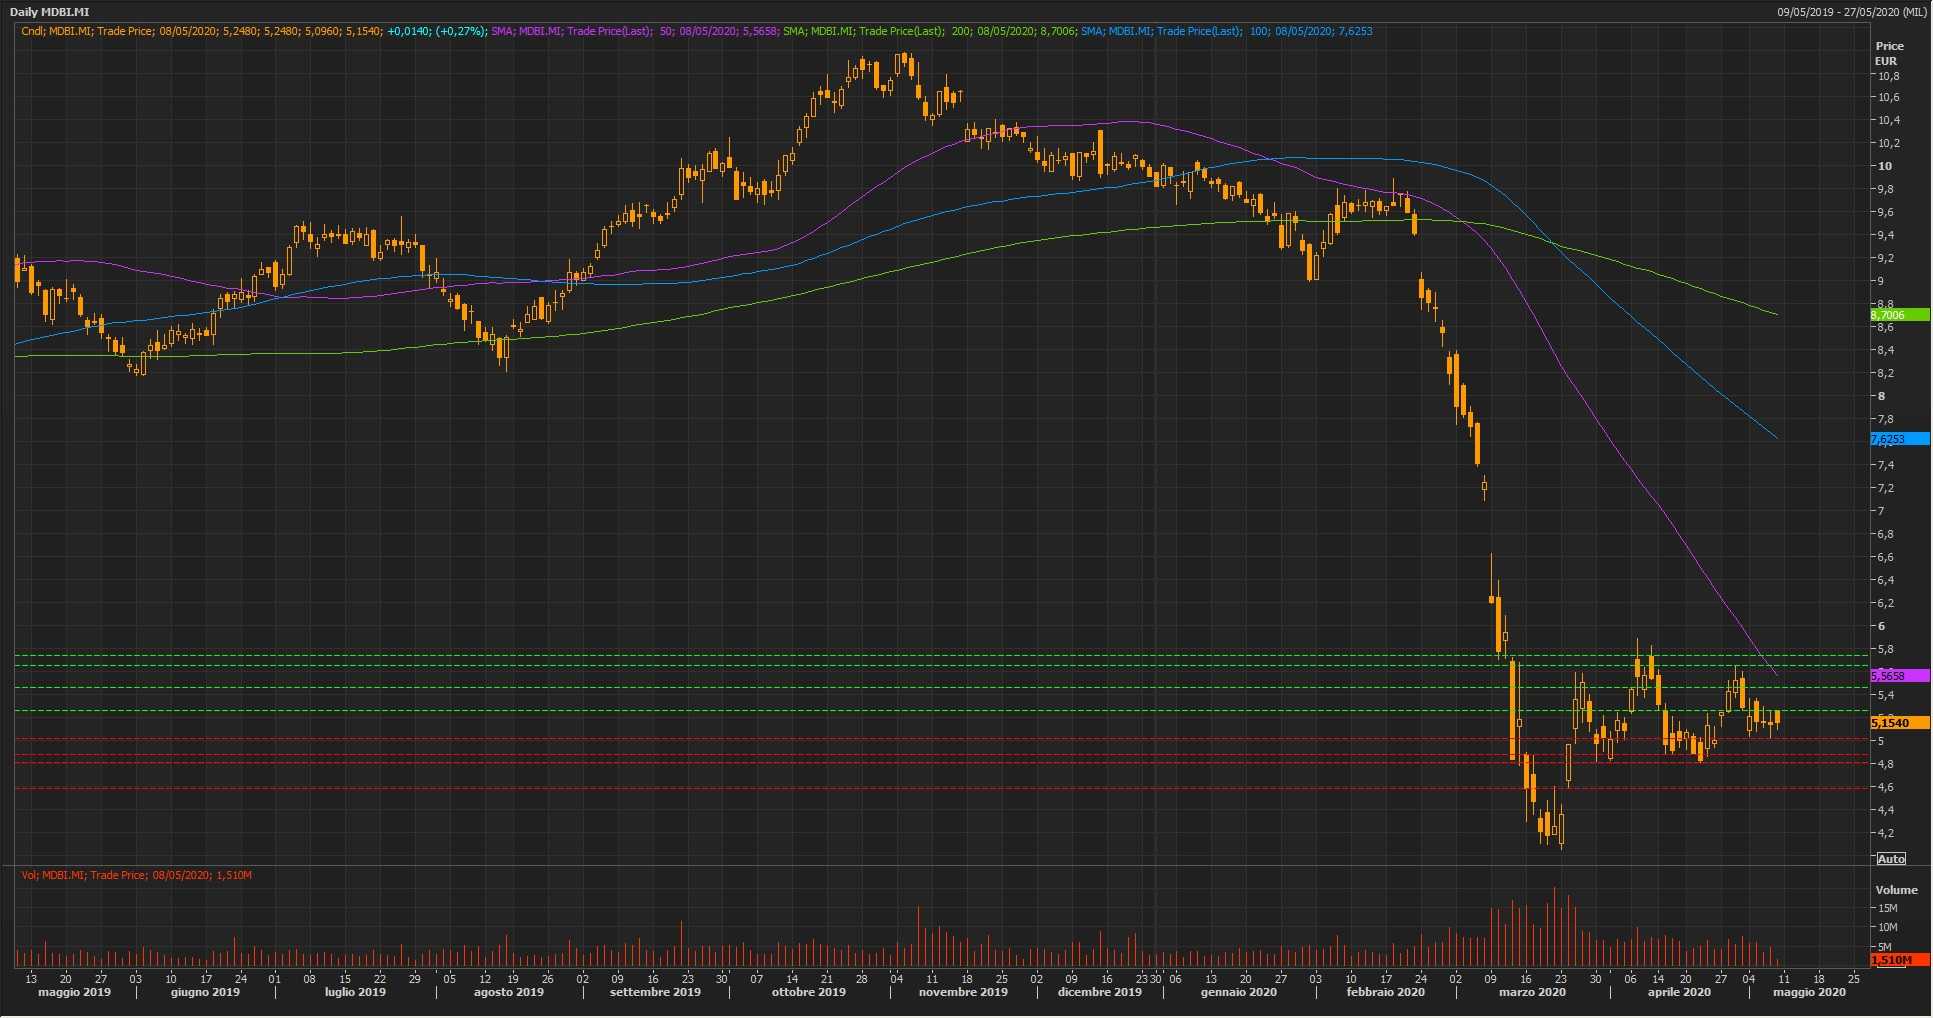Open the 09/05/2019 - 27/05/2020 date range

click(x=1851, y=12)
